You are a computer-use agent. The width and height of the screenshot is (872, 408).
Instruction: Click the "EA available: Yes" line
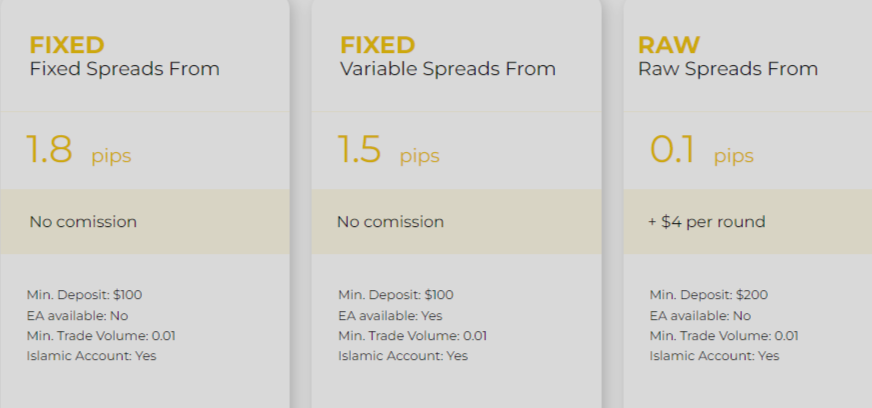(392, 315)
